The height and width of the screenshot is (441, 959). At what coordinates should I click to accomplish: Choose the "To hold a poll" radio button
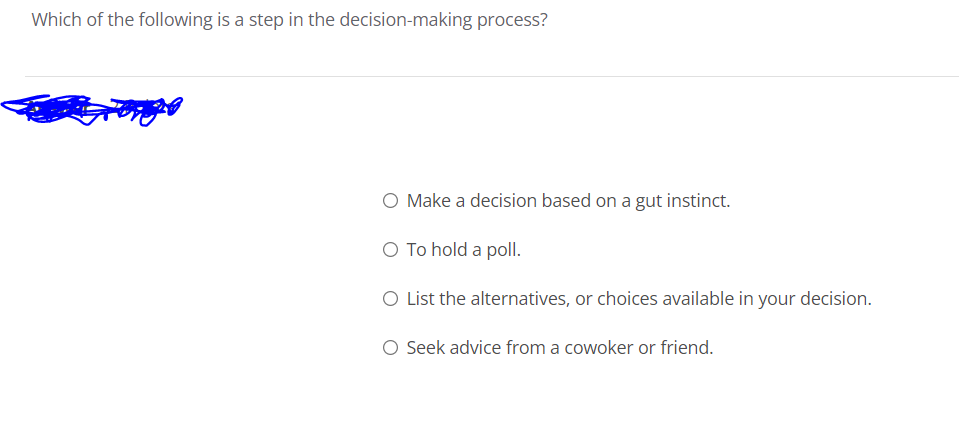pyautogui.click(x=390, y=250)
